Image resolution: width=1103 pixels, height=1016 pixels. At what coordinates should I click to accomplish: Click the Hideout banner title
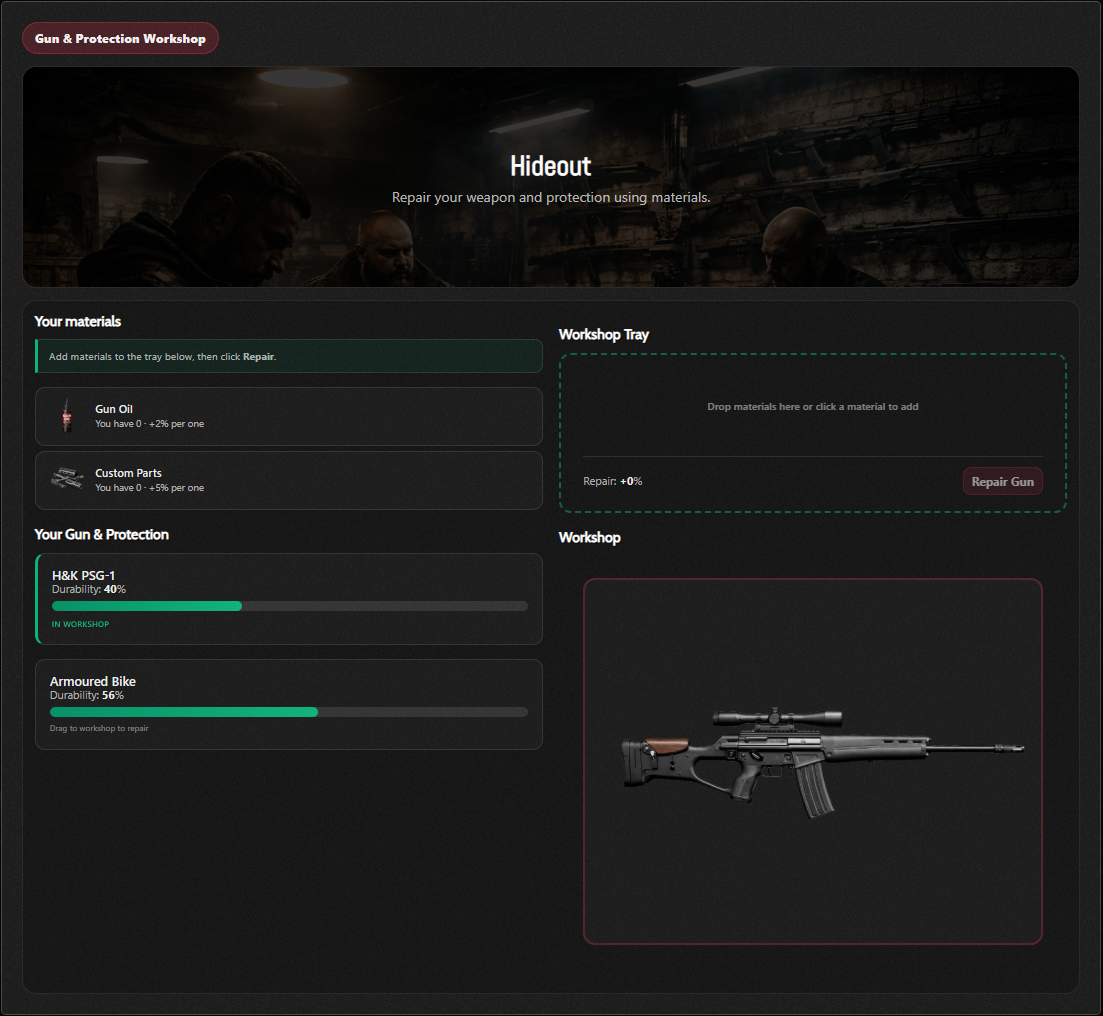551,167
